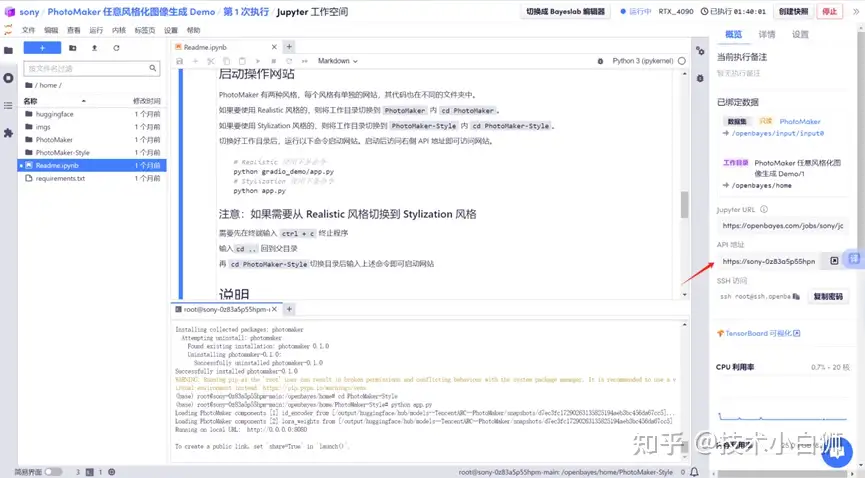Open the Markdown cell type dropdown

(x=338, y=61)
